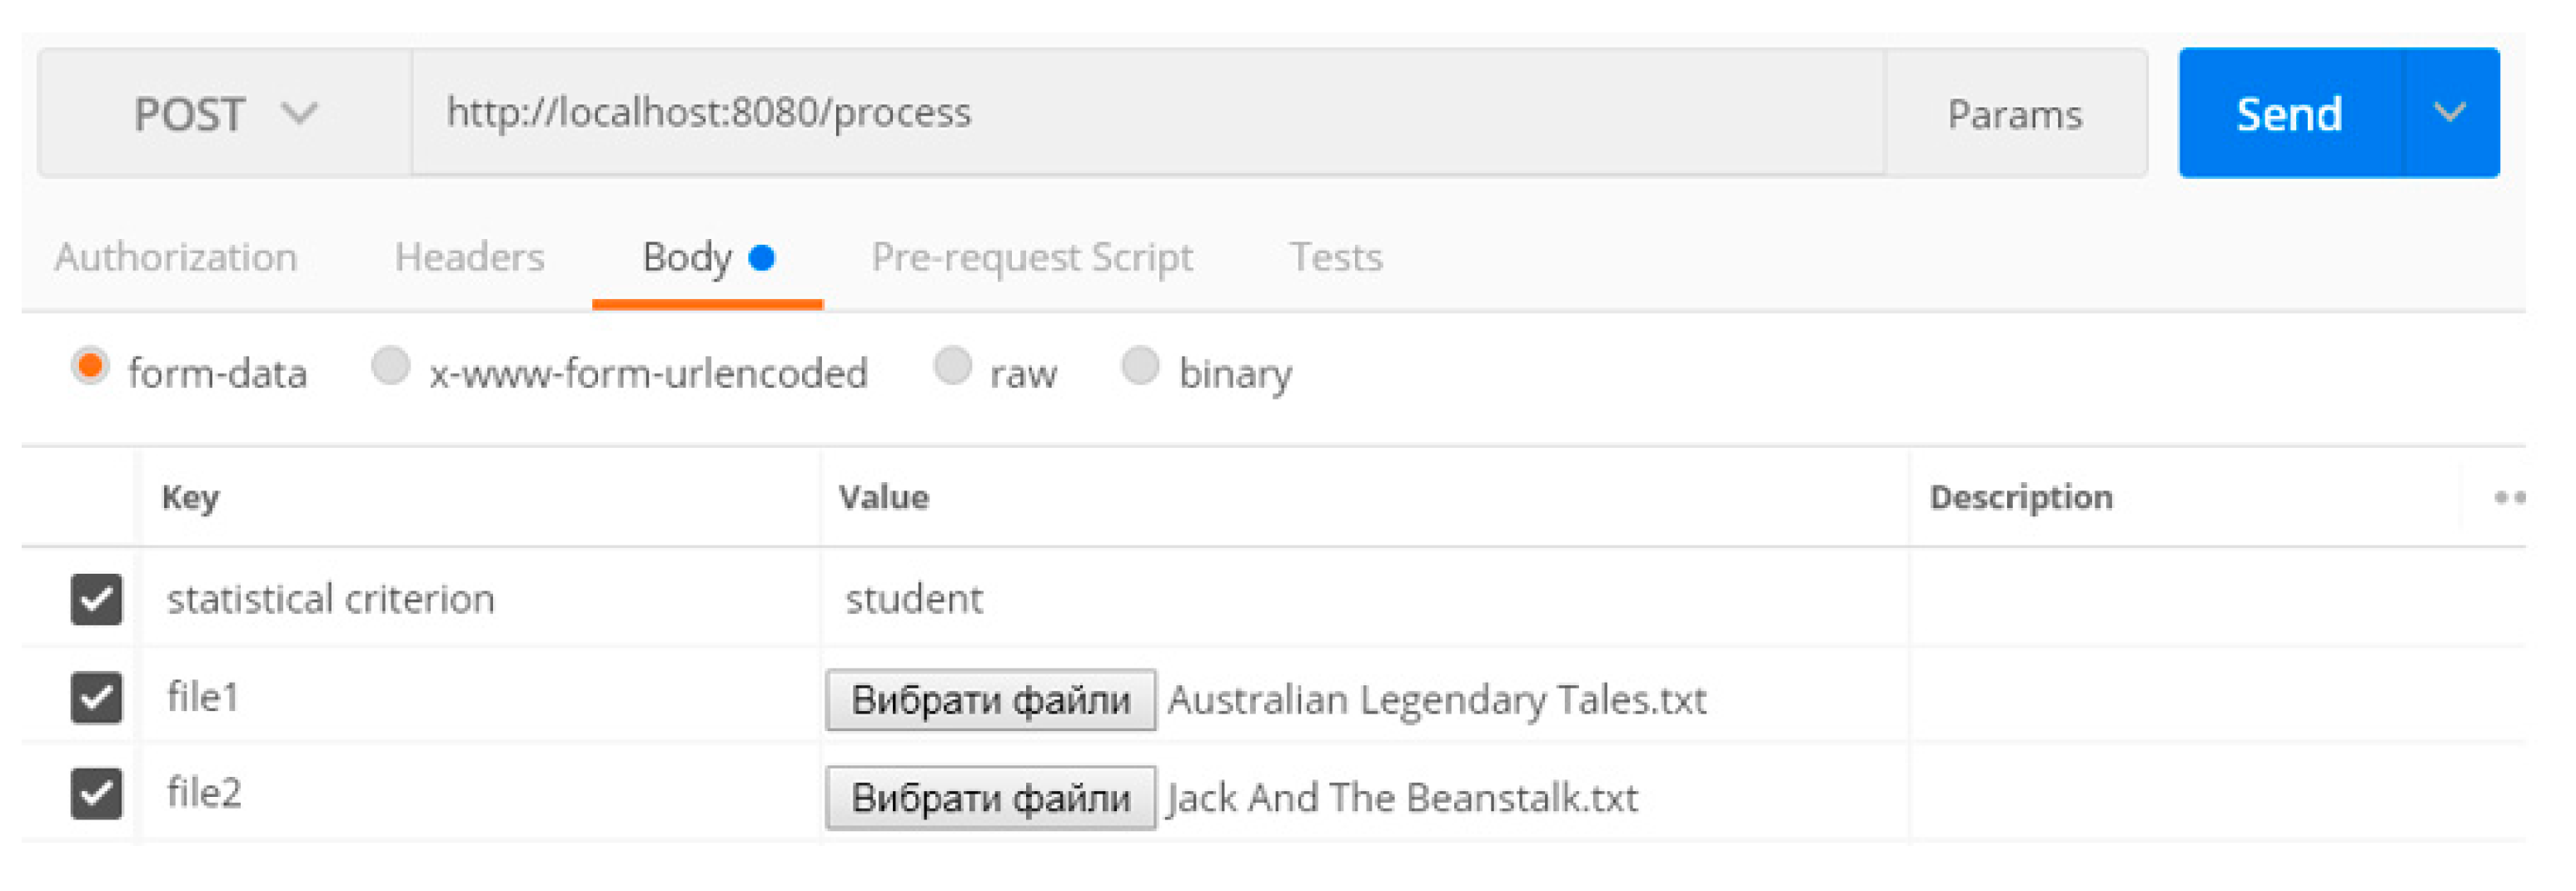Uncheck the statistical criterion row checkbox

point(97,599)
